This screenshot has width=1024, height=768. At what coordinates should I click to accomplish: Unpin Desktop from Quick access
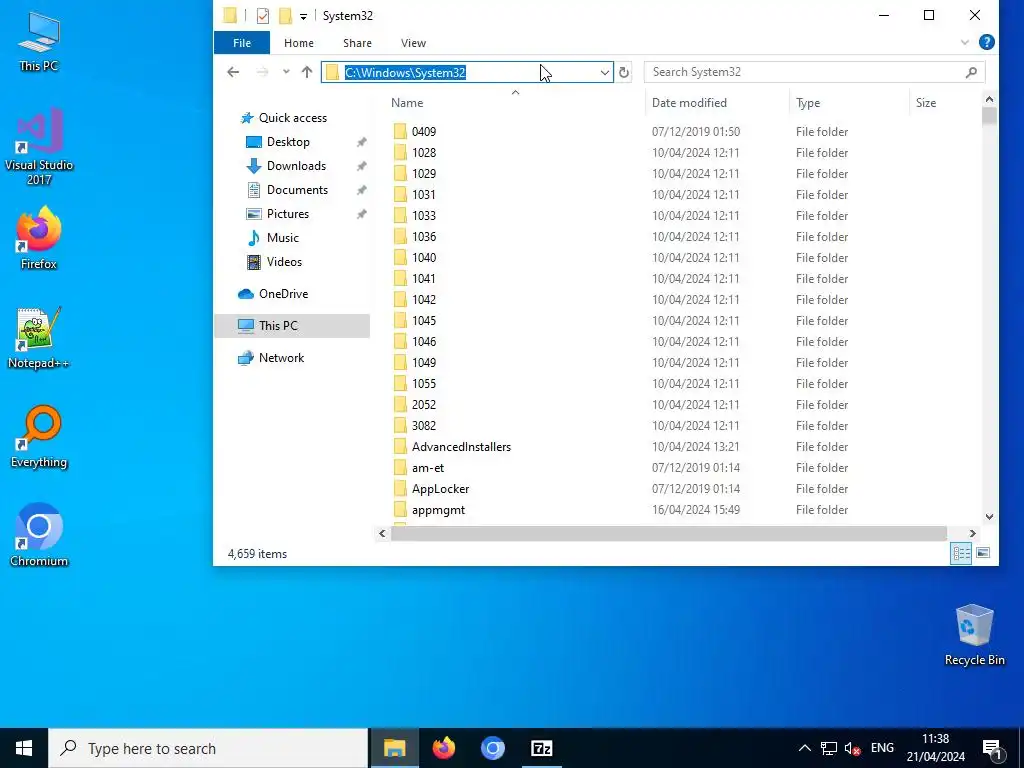tap(361, 142)
